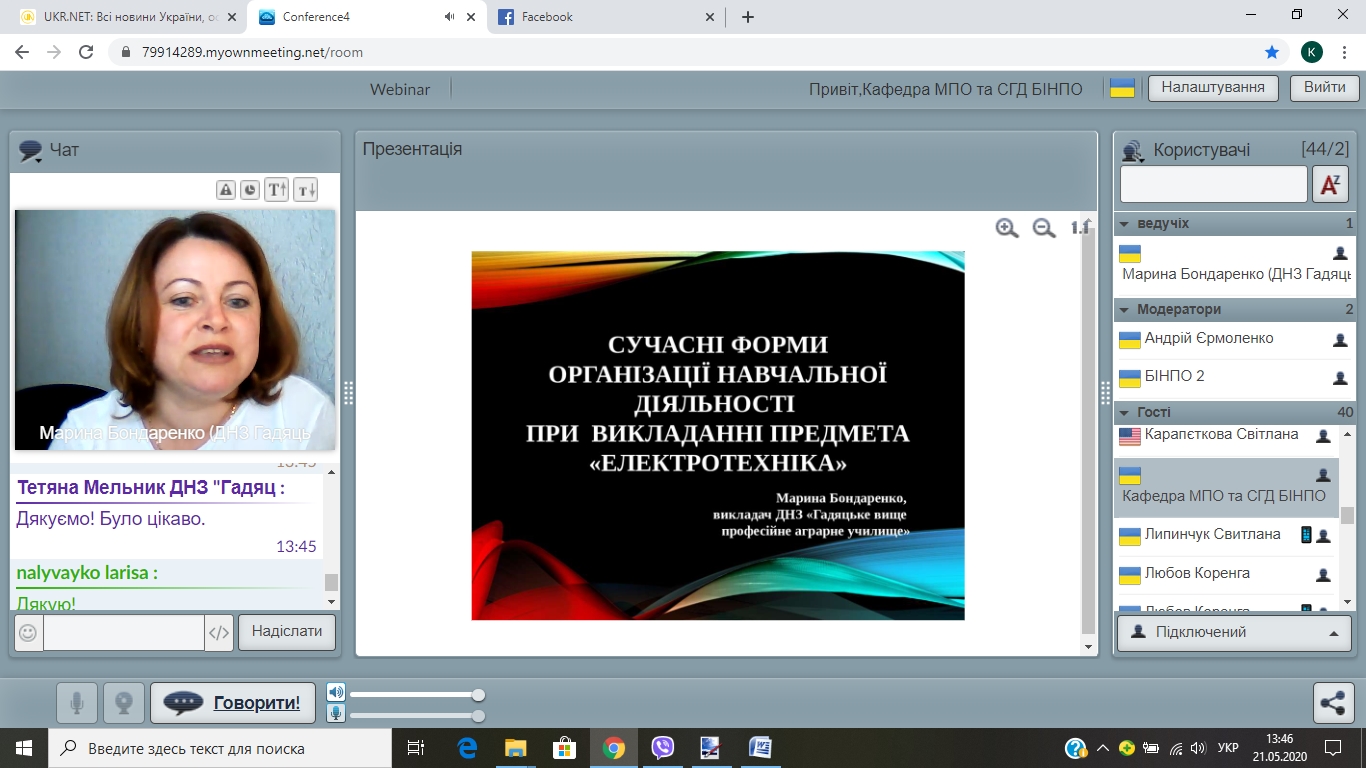Image resolution: width=1366 pixels, height=768 pixels.
Task: Sort users alphabetically with A-Z icon
Action: (x=1330, y=185)
